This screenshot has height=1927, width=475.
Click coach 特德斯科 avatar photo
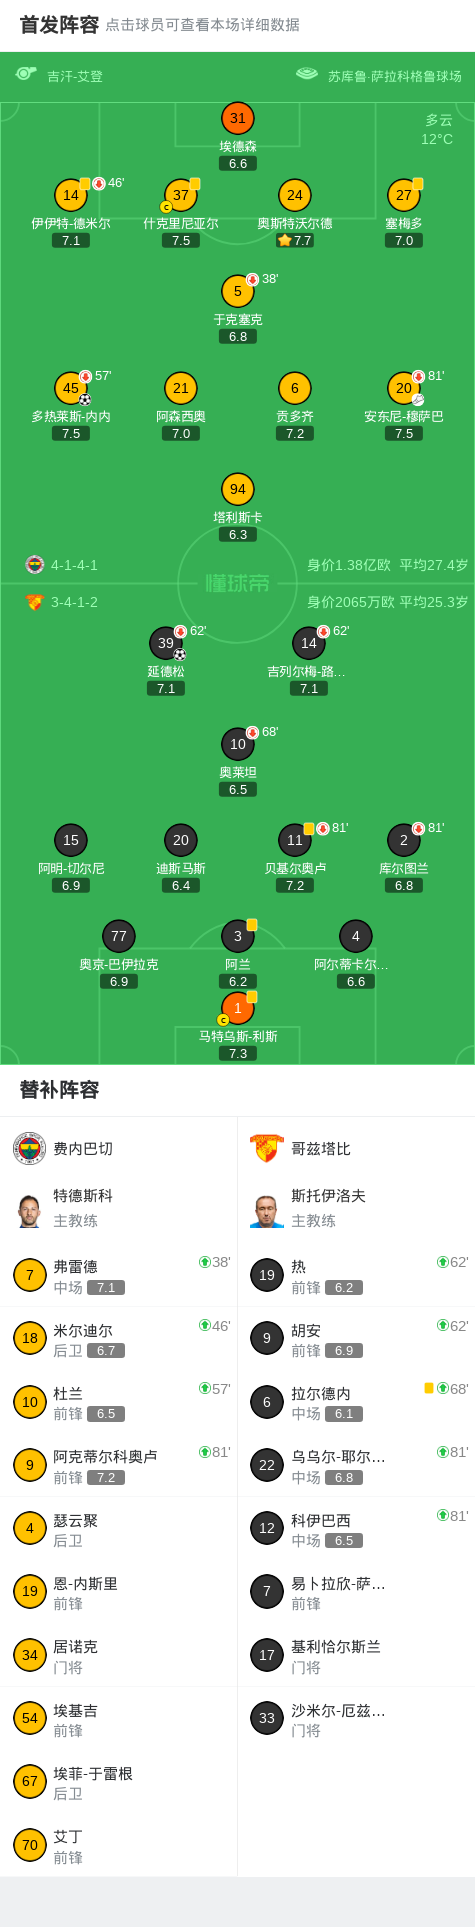click(29, 1210)
